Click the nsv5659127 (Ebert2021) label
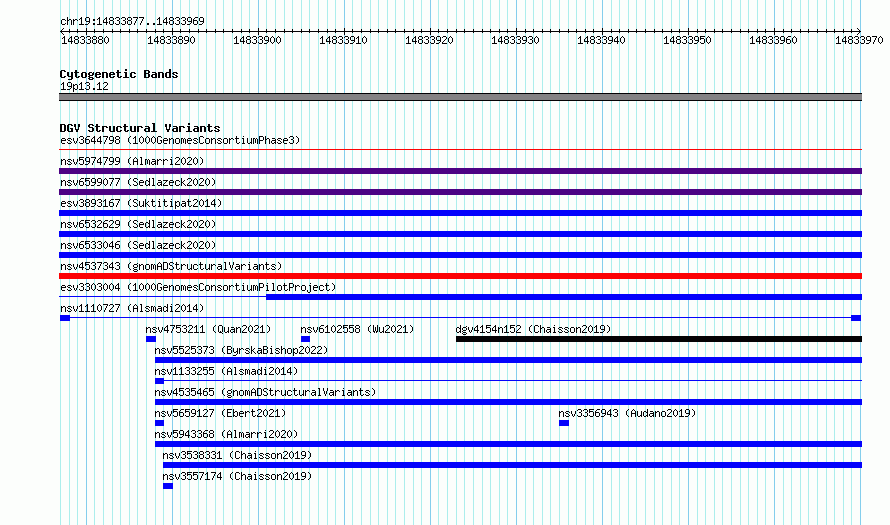Viewport: 890px width, 525px height. [x=220, y=413]
